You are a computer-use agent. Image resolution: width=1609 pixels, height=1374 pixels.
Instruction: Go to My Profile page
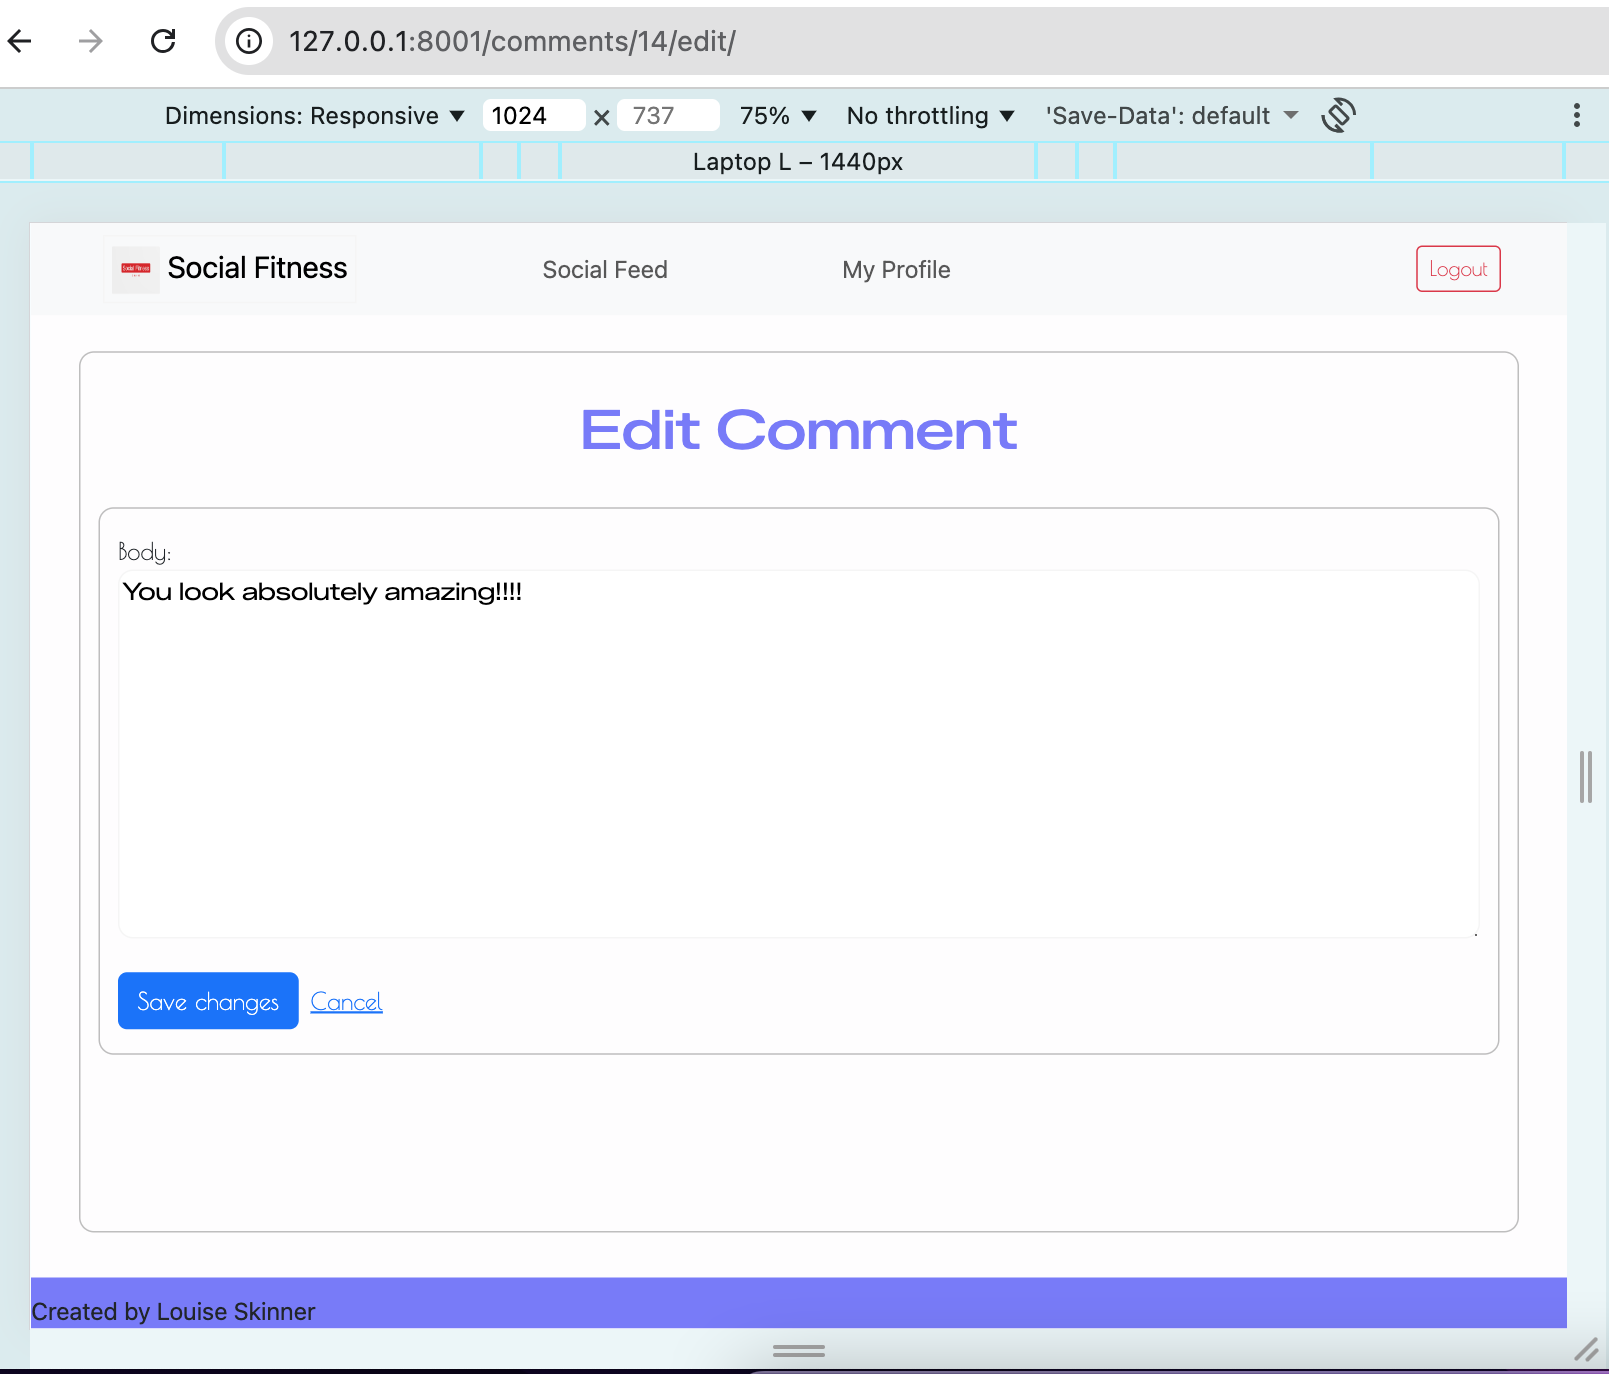[x=896, y=269]
